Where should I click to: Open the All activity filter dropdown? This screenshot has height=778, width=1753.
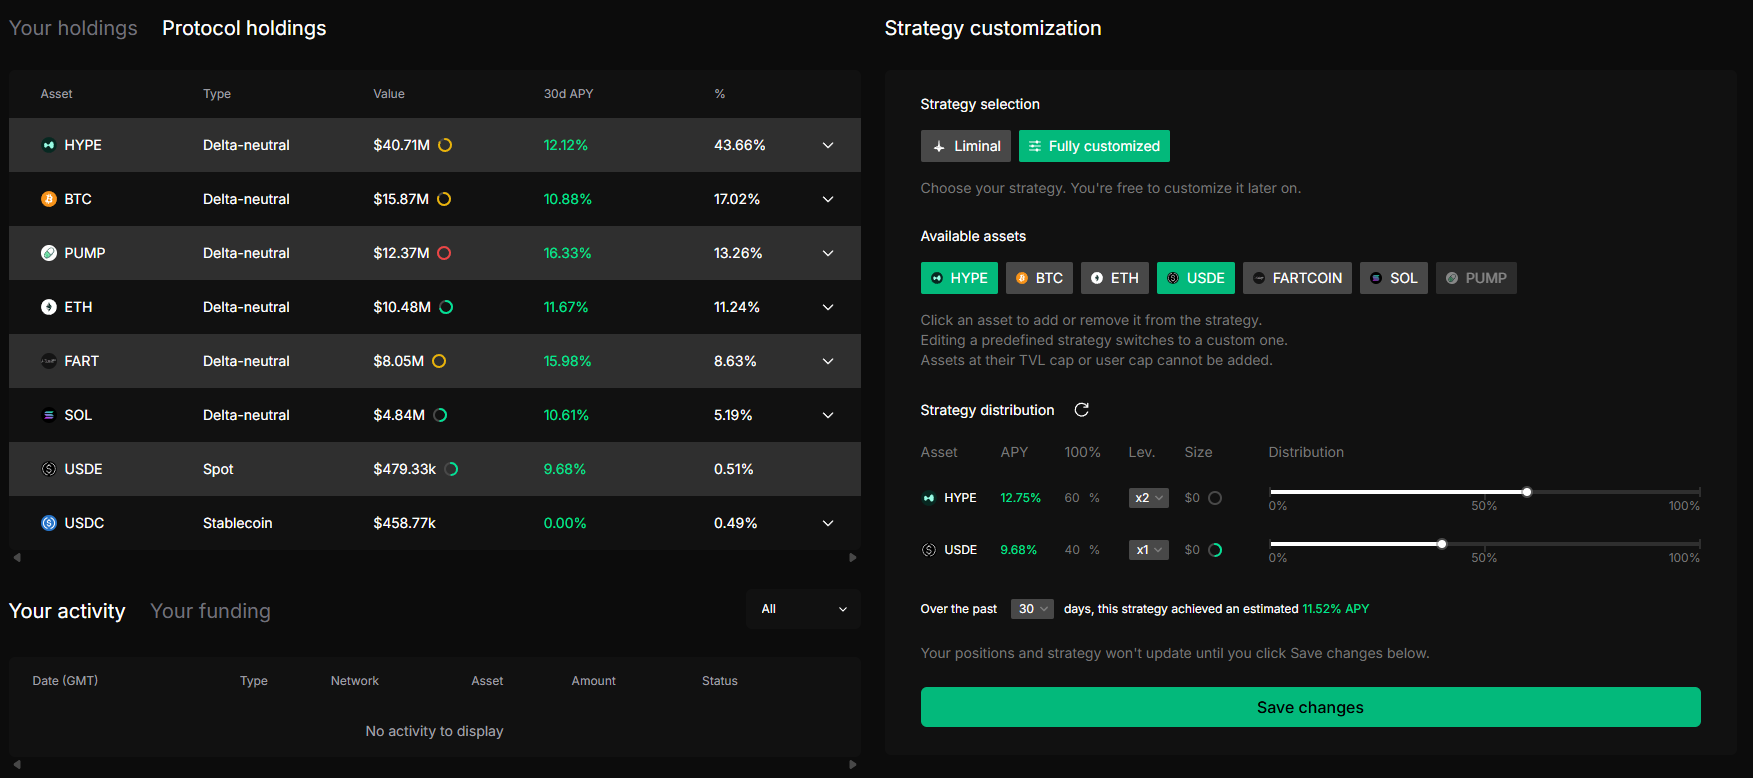coord(803,609)
